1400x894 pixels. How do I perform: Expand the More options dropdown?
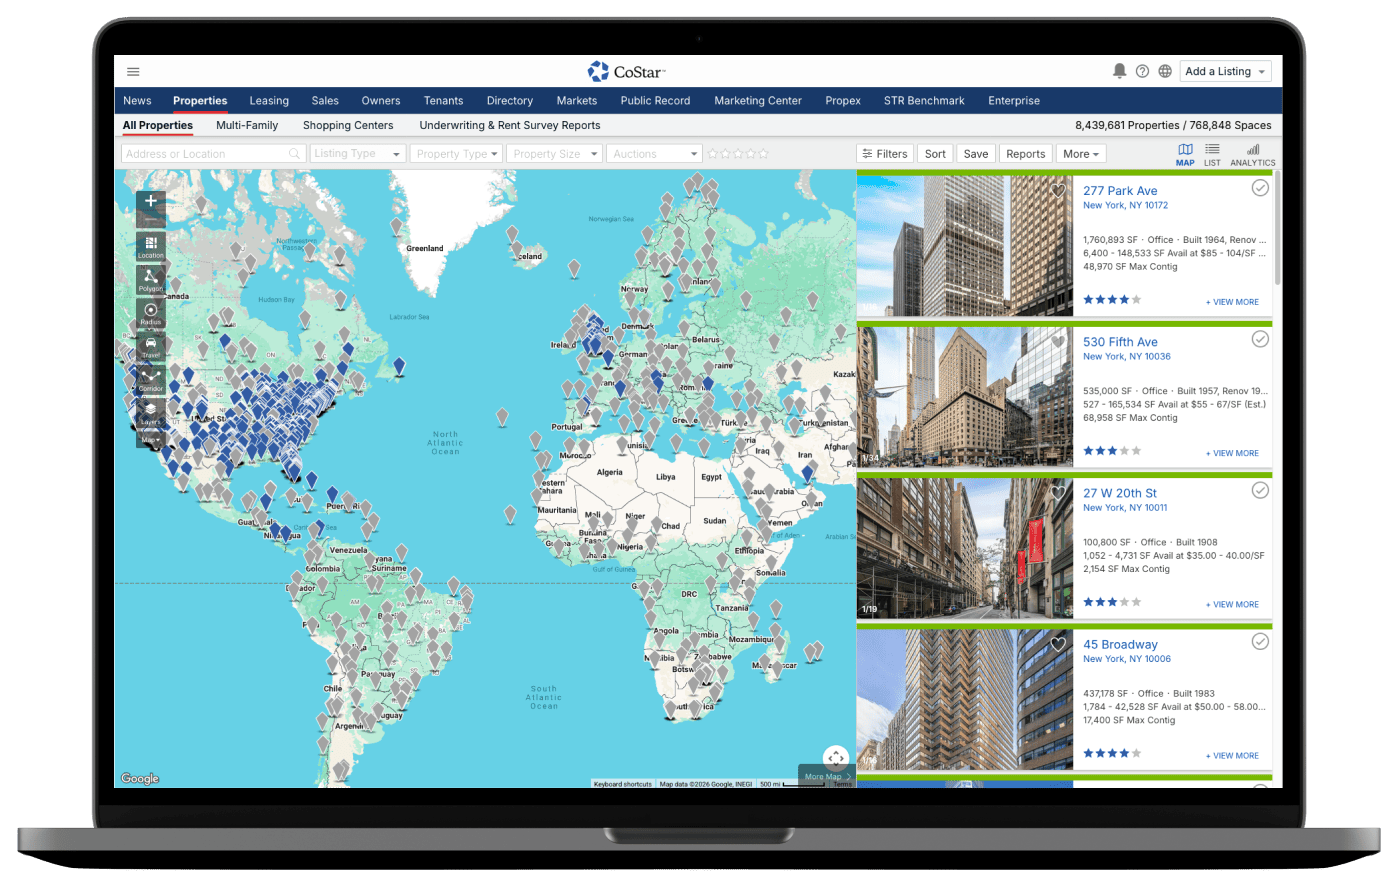pyautogui.click(x=1081, y=154)
